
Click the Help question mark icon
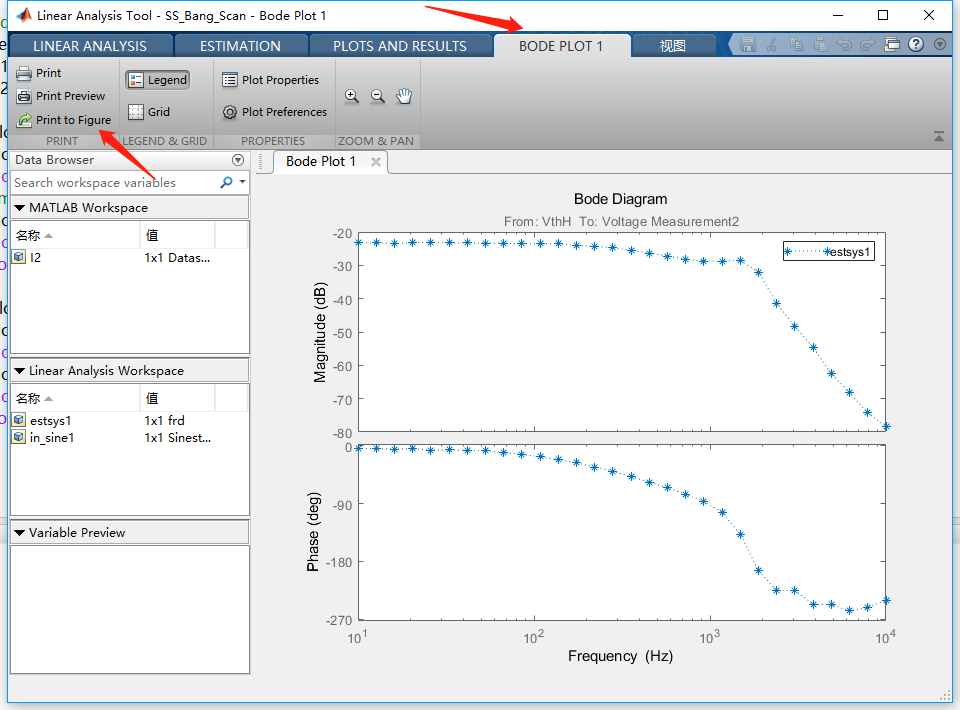coord(917,44)
